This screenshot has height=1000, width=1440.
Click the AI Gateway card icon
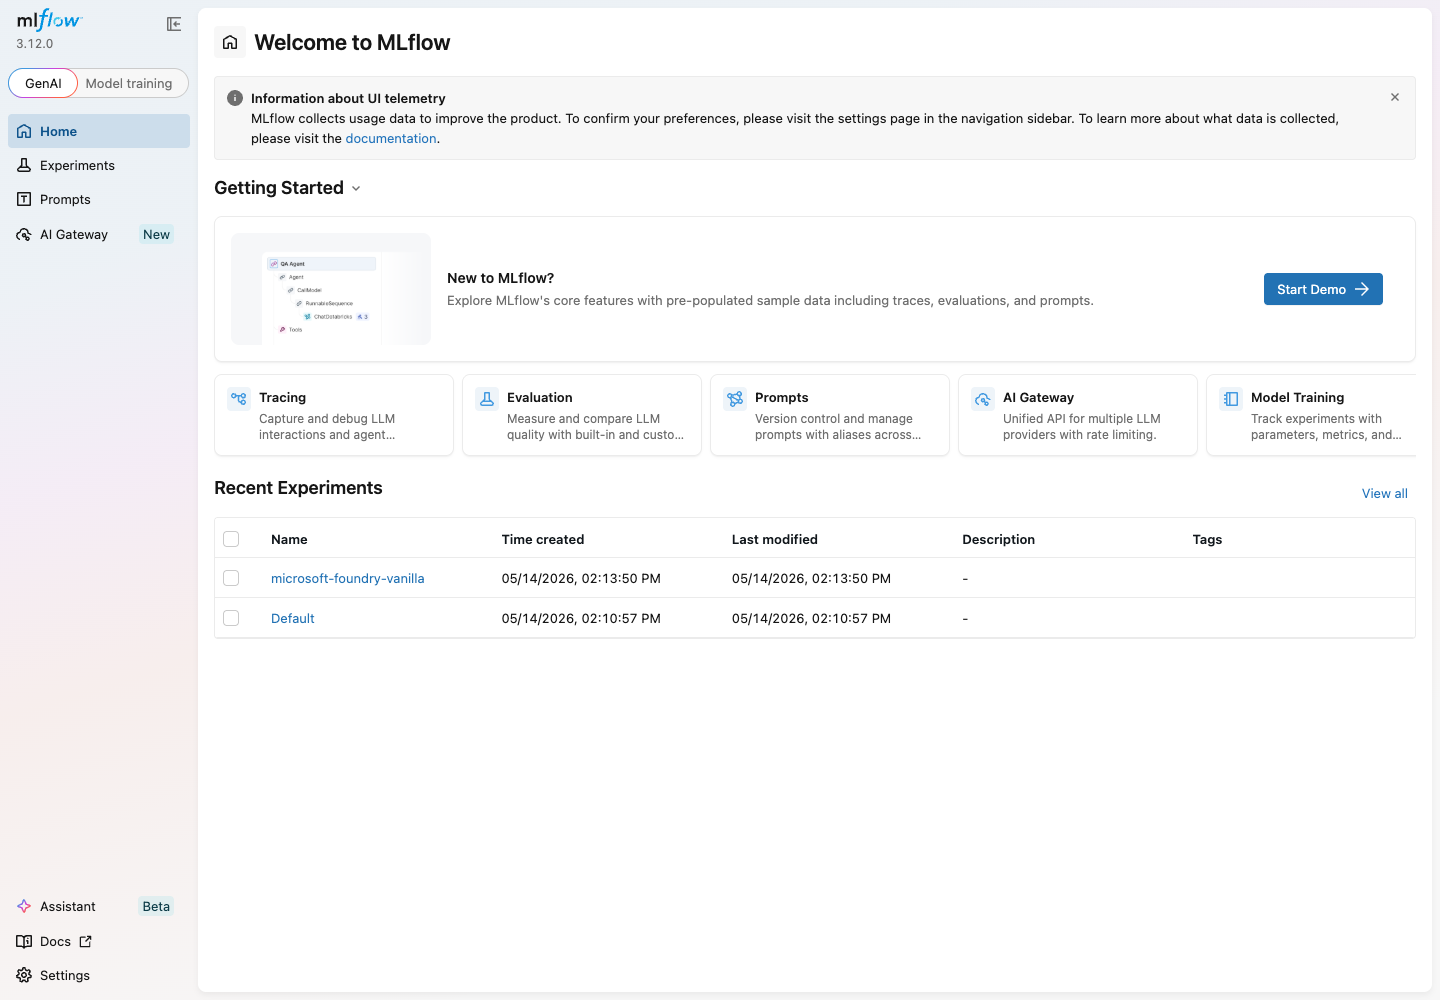[x=983, y=399]
